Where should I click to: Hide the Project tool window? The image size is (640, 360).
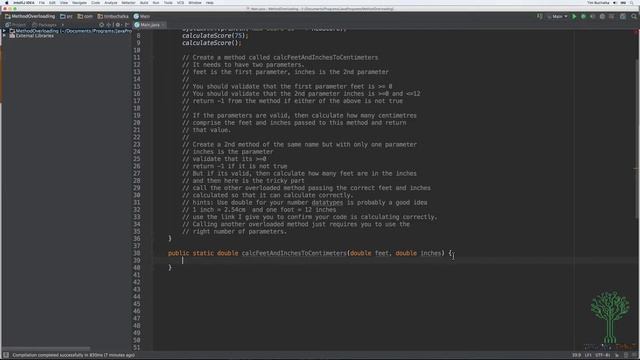(x=127, y=25)
